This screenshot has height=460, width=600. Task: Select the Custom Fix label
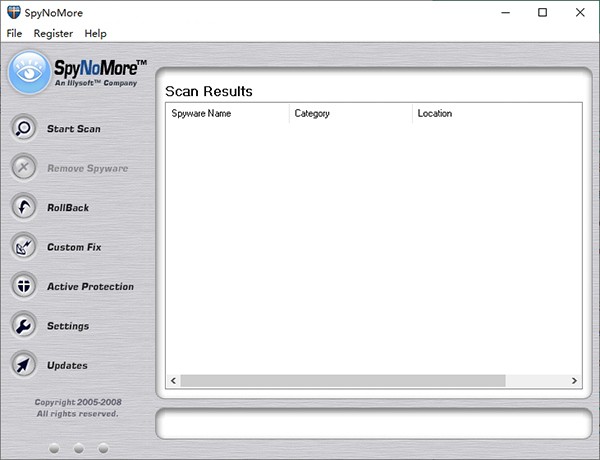[74, 247]
